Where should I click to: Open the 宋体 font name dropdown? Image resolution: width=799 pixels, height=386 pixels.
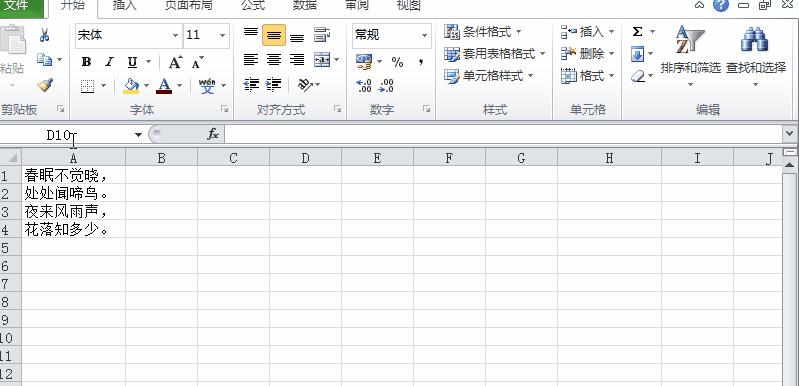tap(175, 35)
